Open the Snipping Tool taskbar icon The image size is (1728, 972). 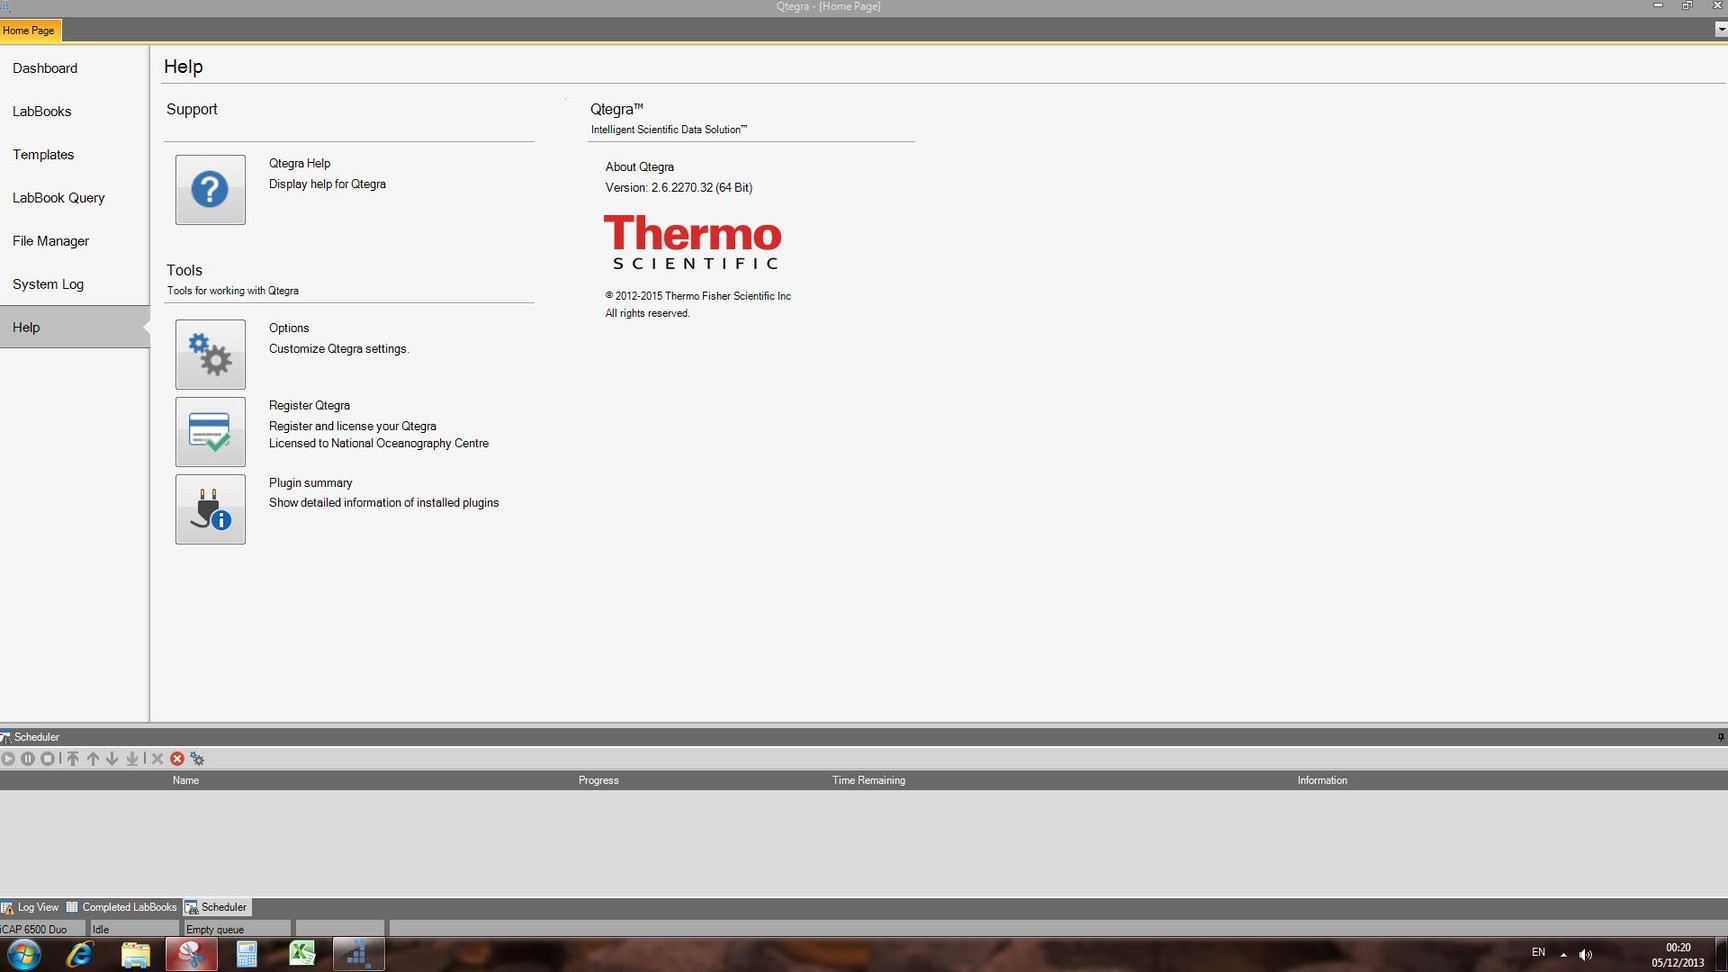point(191,954)
